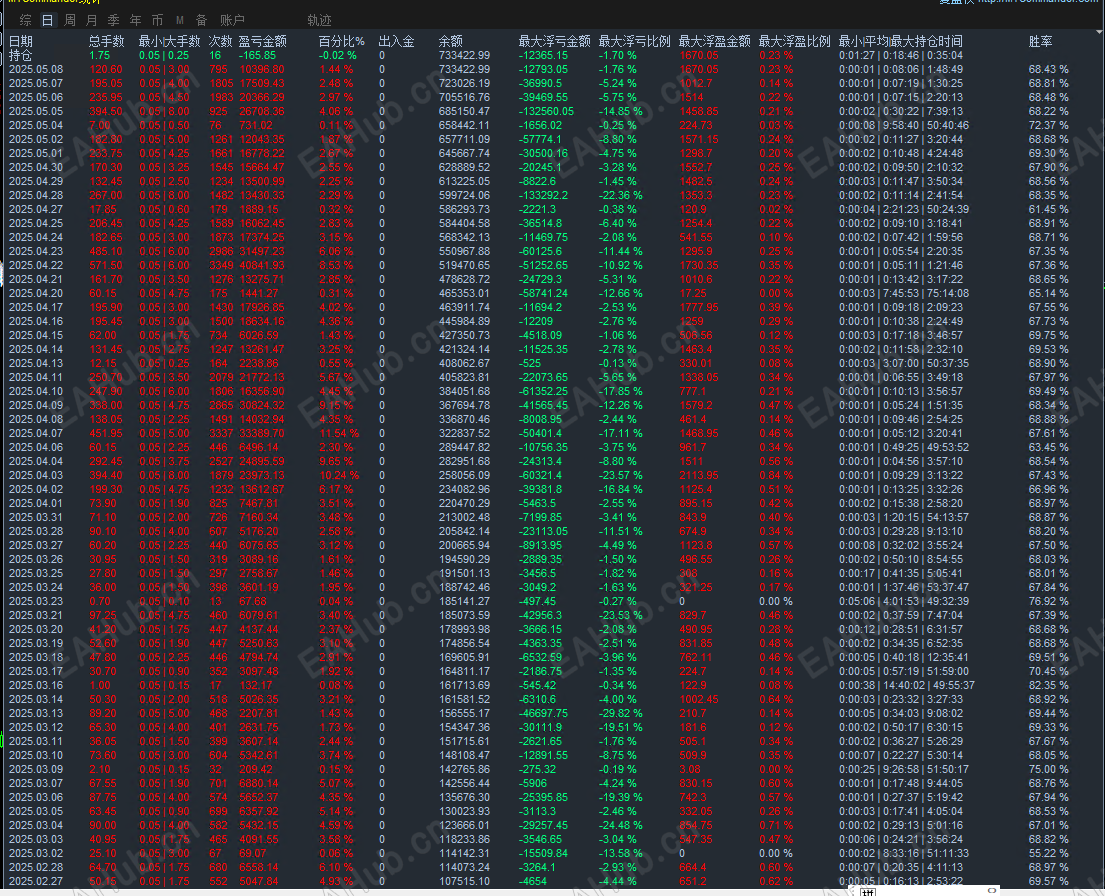Viewport: 1105px width, 896px height.
Task: Sort by 盈亏金额 column header
Action: click(262, 42)
